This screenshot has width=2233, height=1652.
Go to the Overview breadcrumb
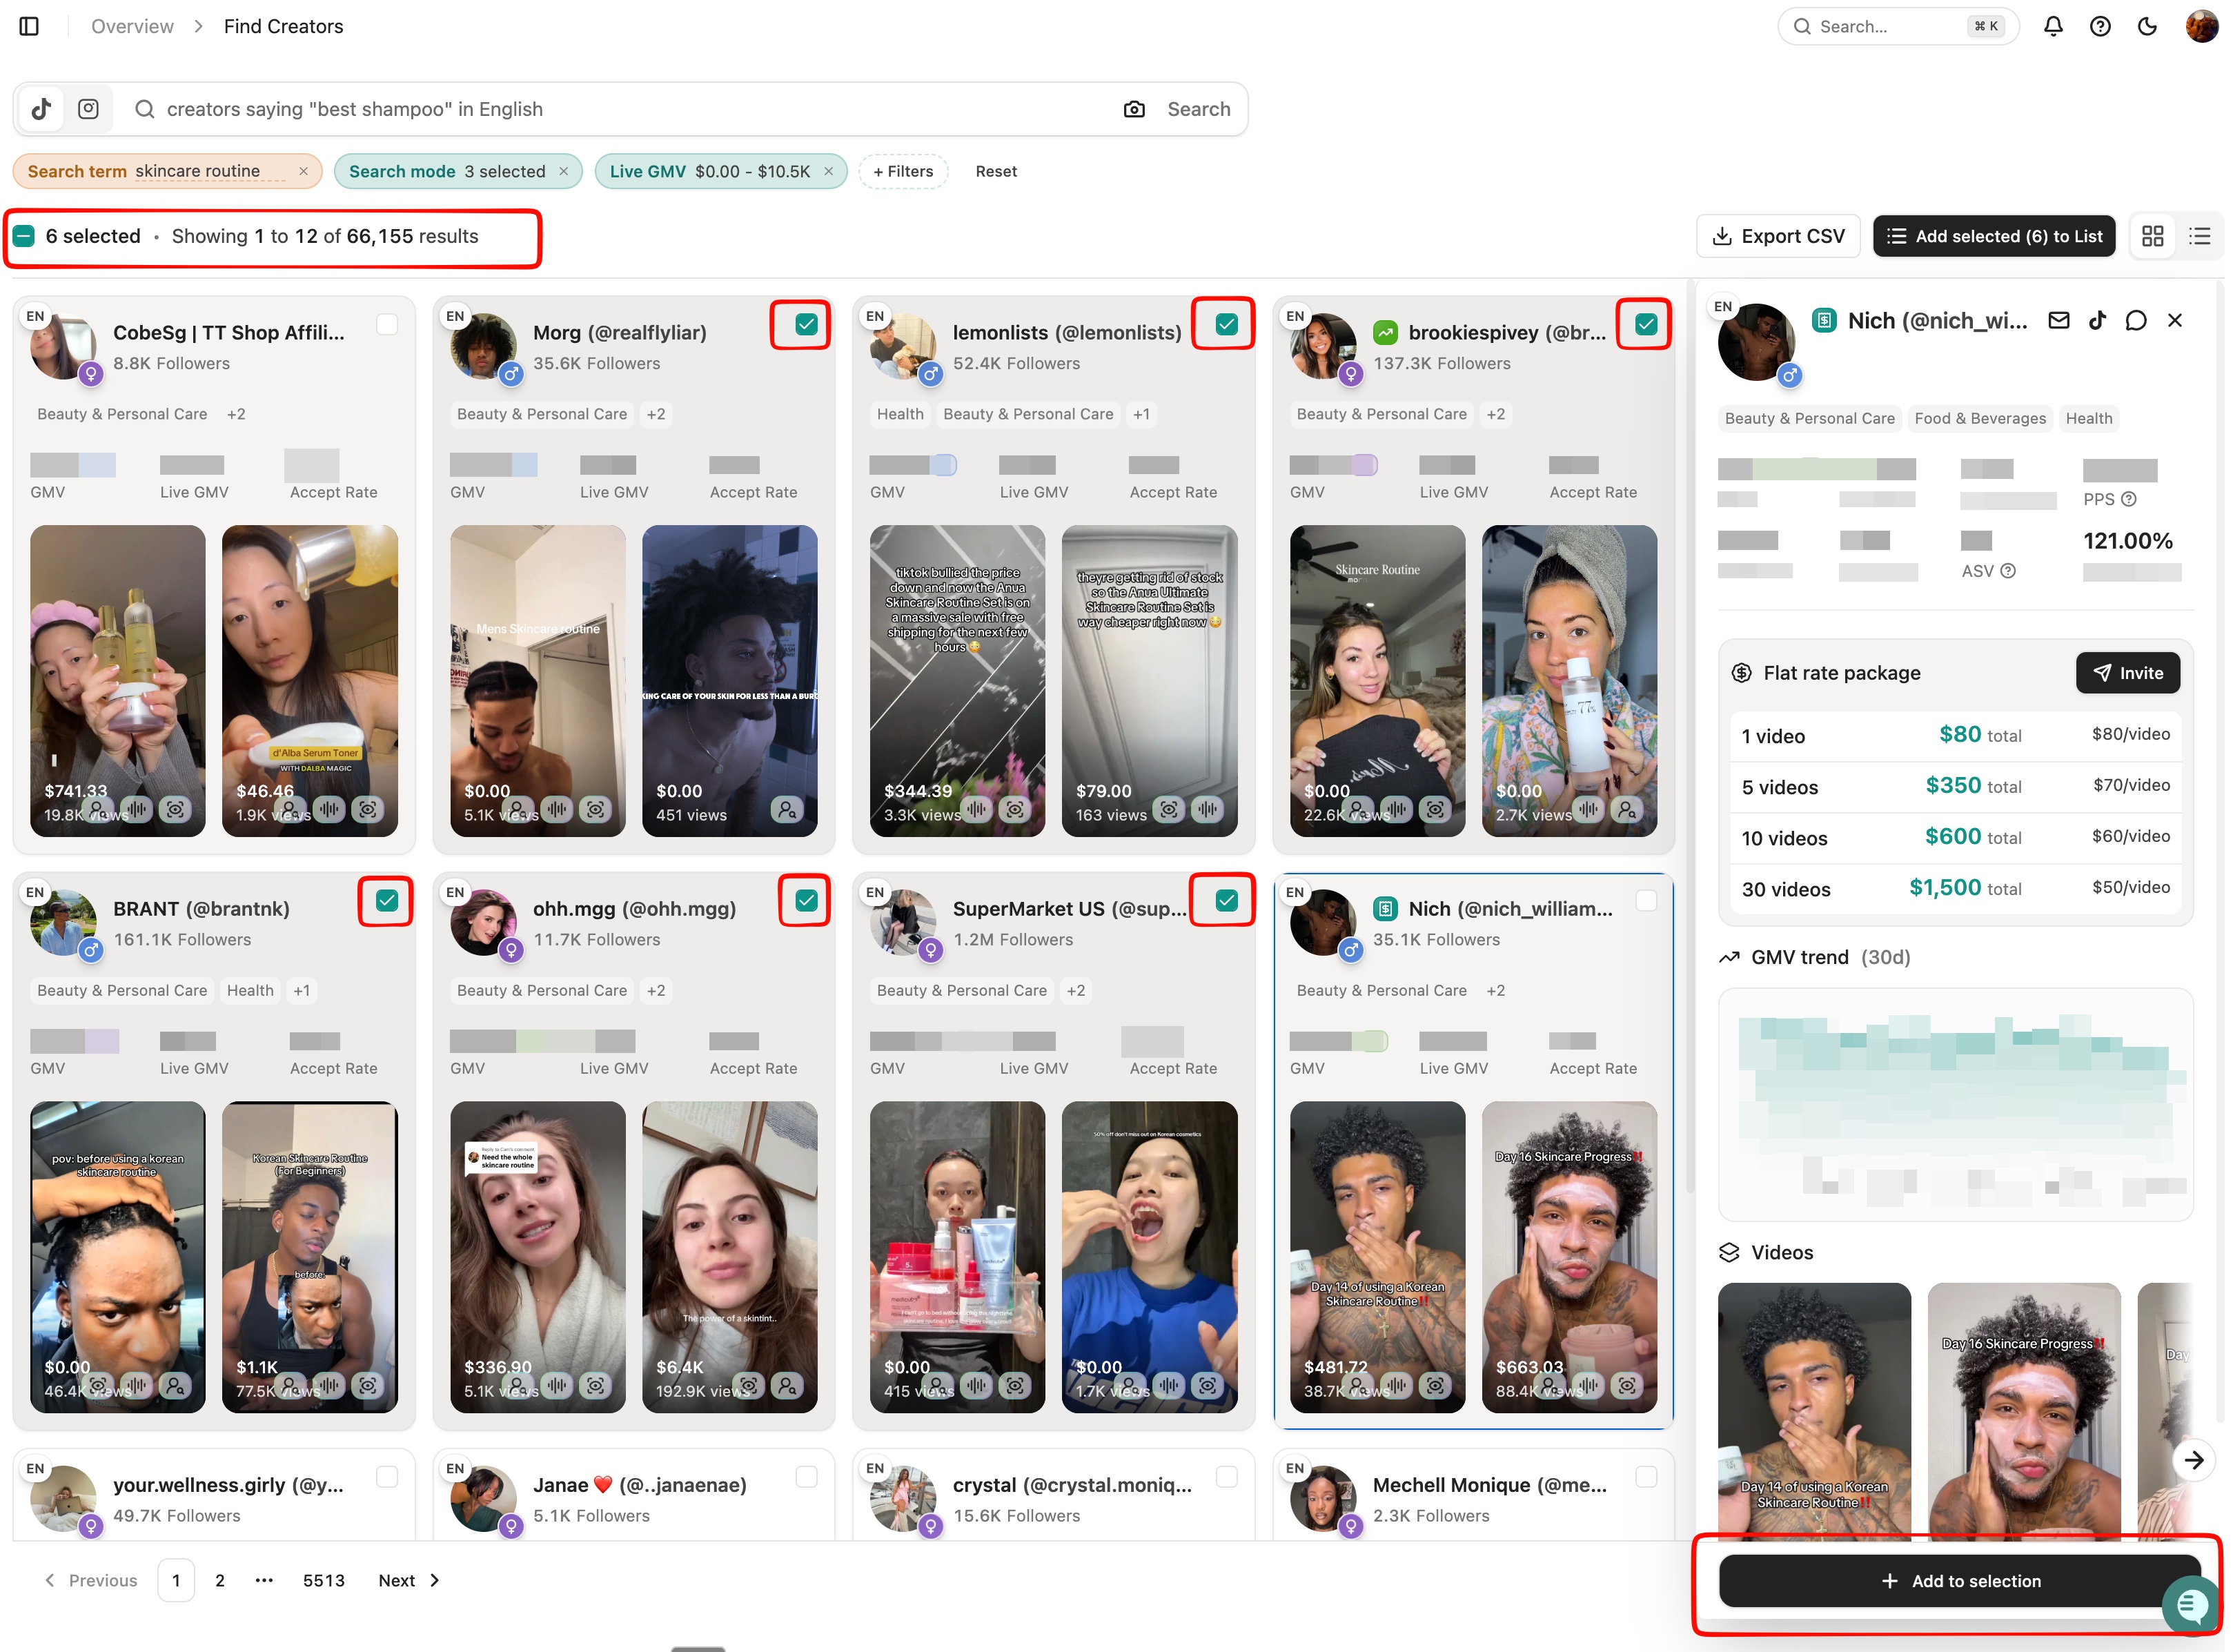pyautogui.click(x=132, y=26)
